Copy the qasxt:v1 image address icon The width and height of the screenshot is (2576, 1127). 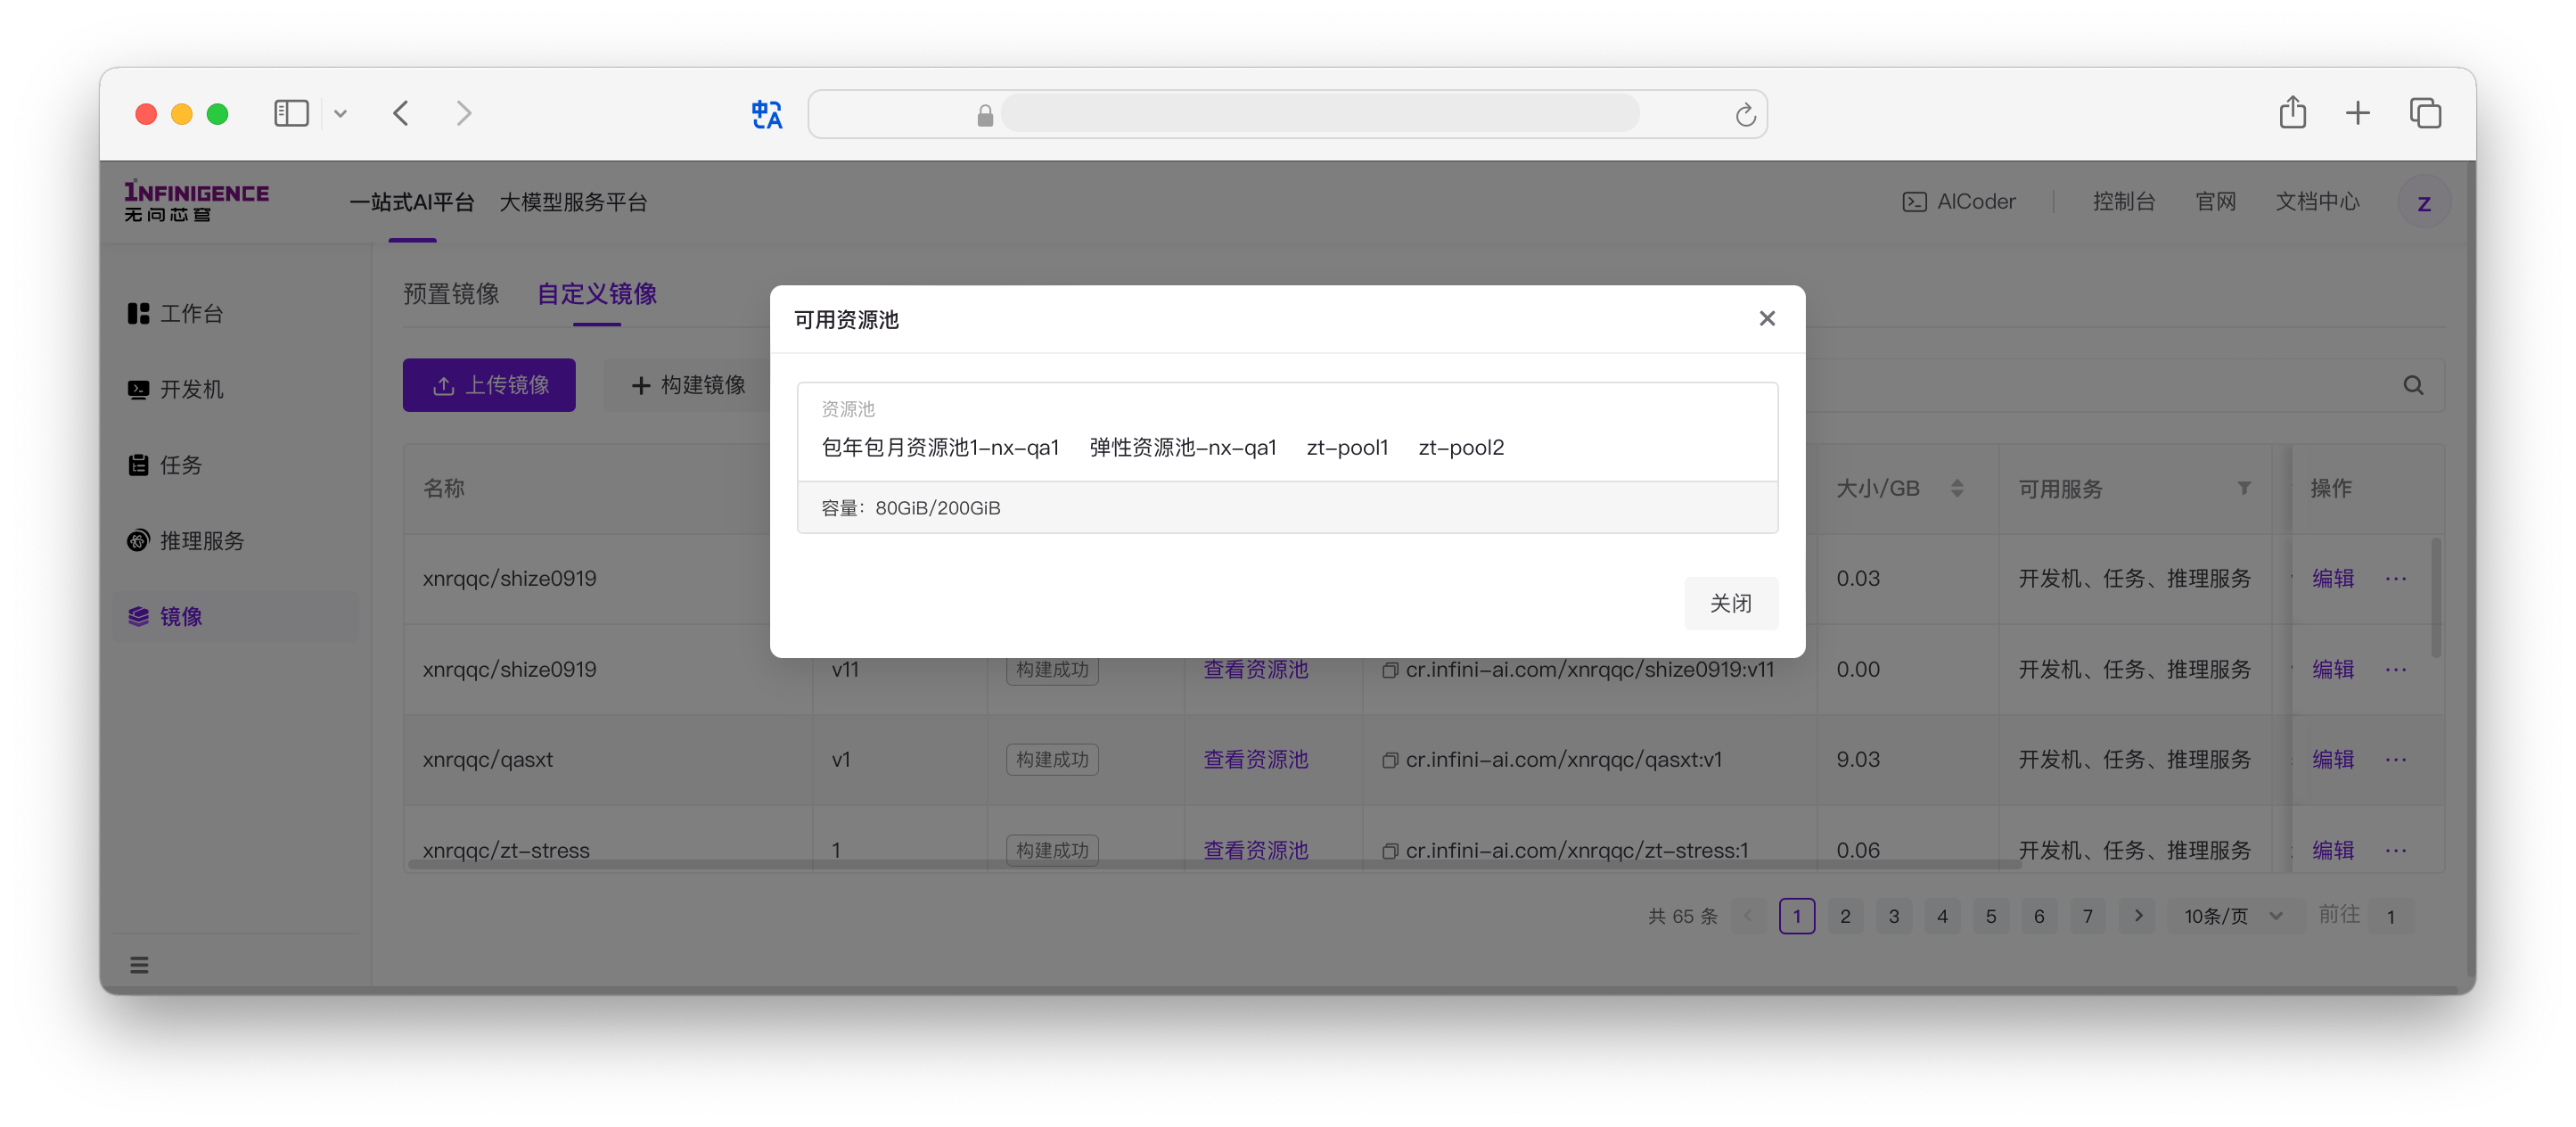[1389, 760]
